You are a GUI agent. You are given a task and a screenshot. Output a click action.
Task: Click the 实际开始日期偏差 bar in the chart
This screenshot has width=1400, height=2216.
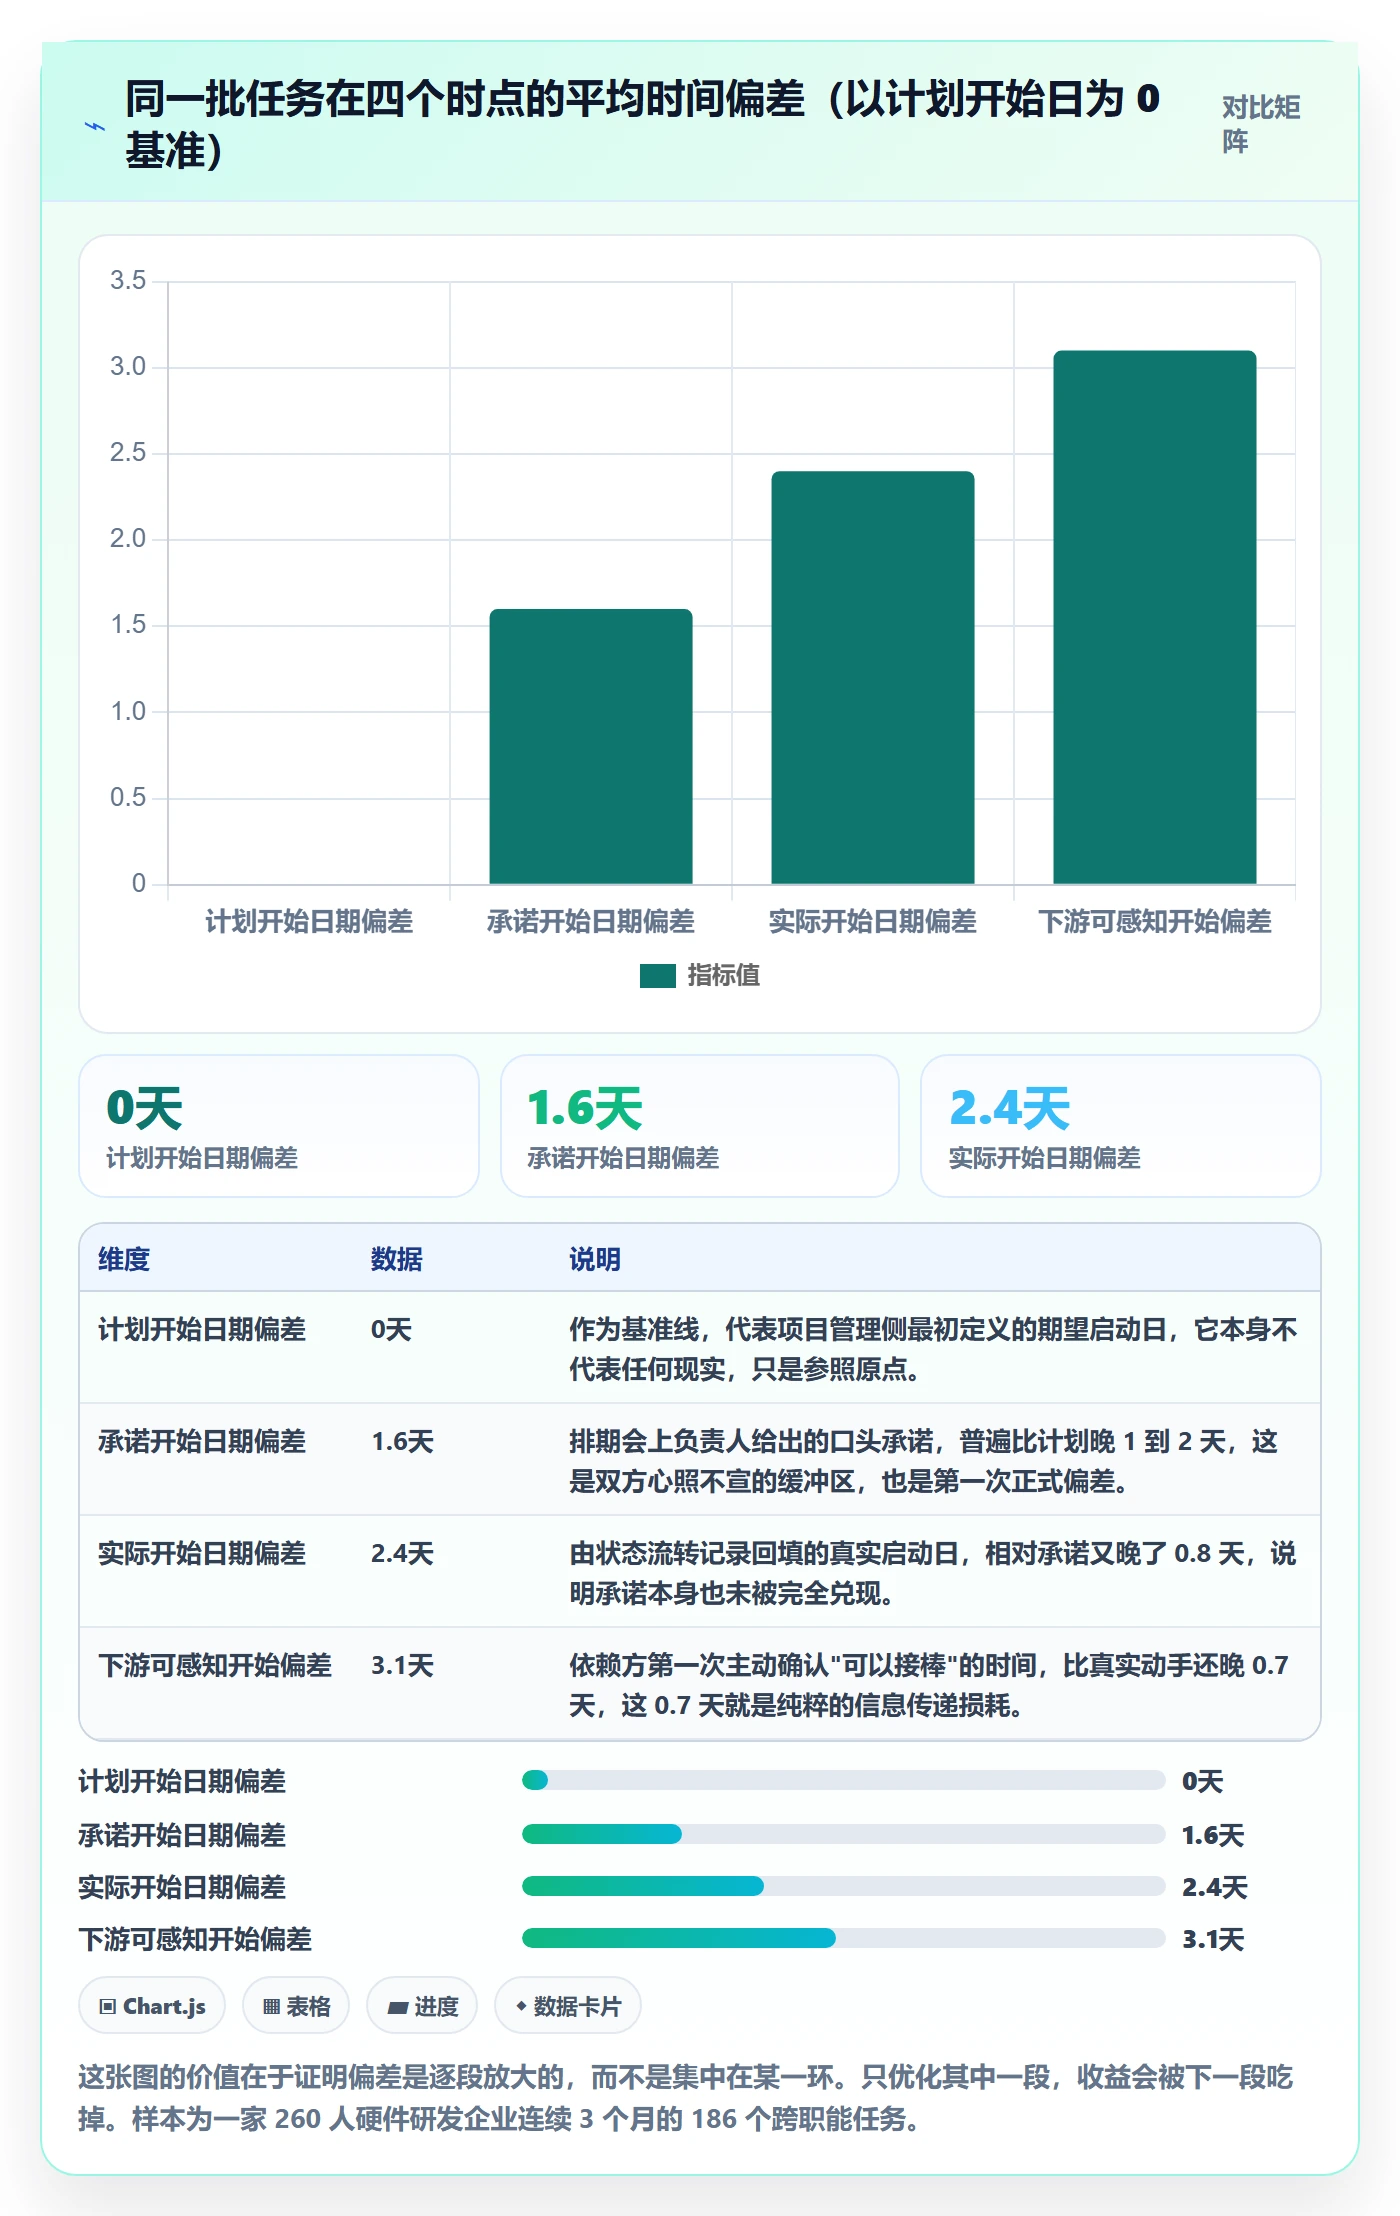coord(873,678)
